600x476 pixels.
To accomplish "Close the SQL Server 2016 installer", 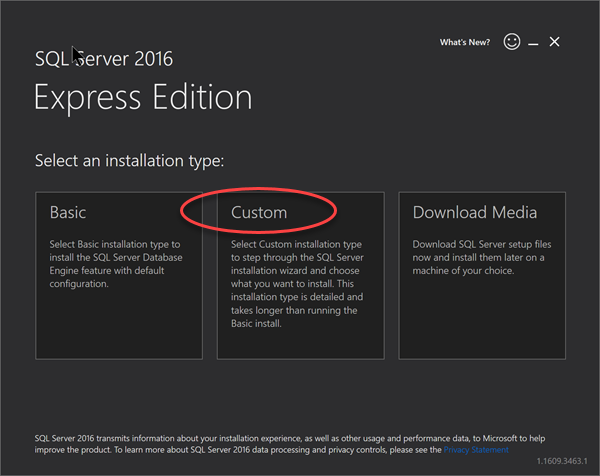I will [554, 41].
